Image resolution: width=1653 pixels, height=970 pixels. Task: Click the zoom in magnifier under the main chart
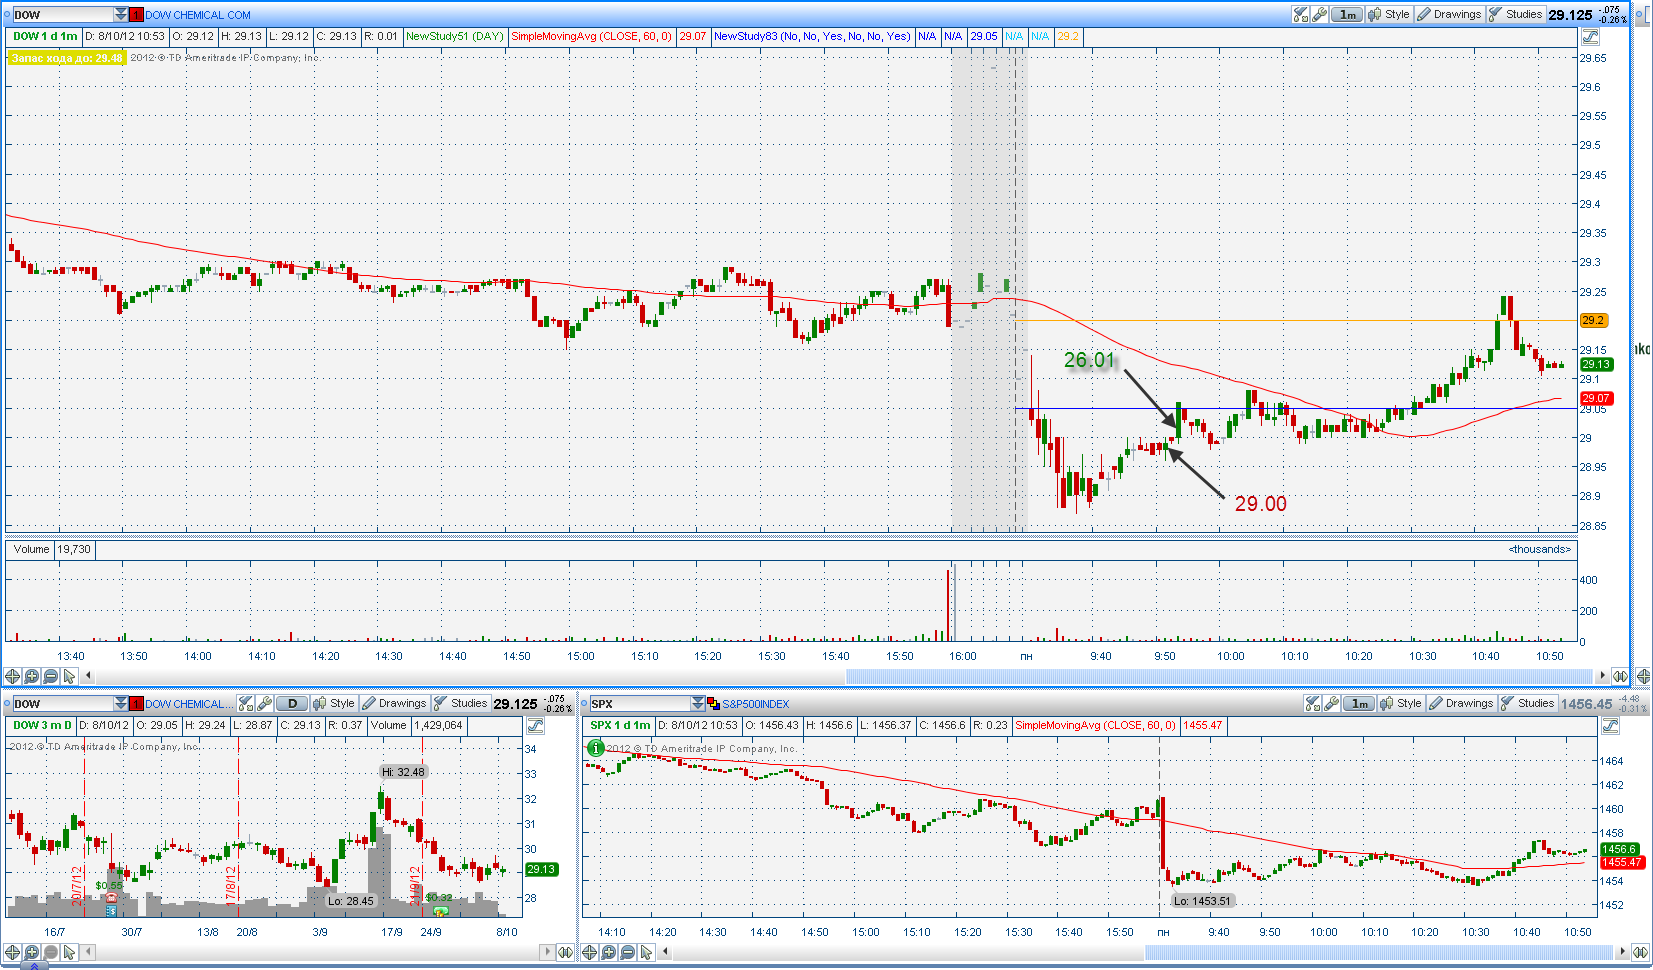pyautogui.click(x=31, y=676)
